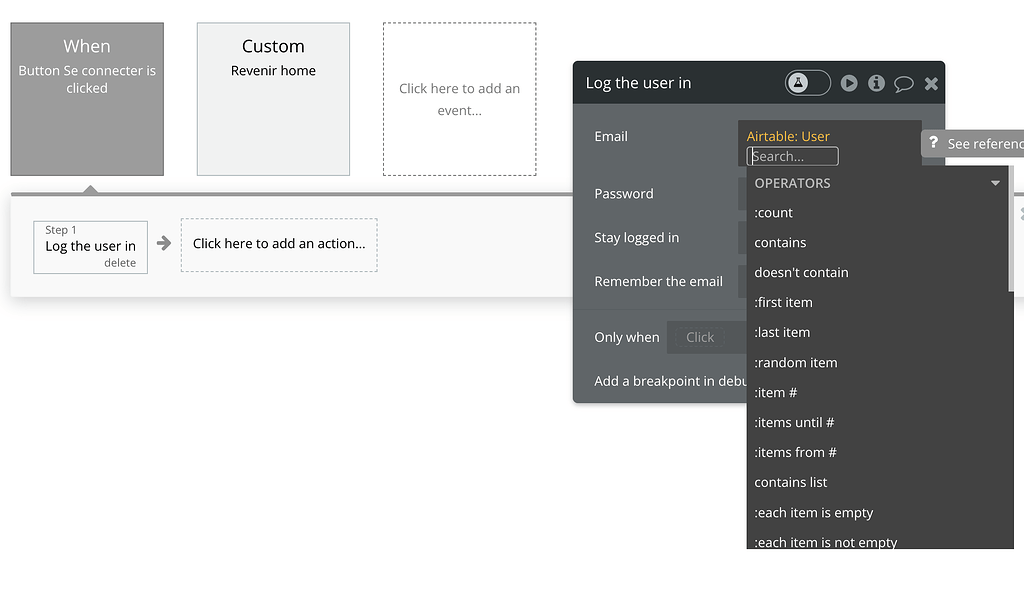The height and width of the screenshot is (594, 1024).
Task: Click the Search field in the operators panel
Action: (791, 156)
